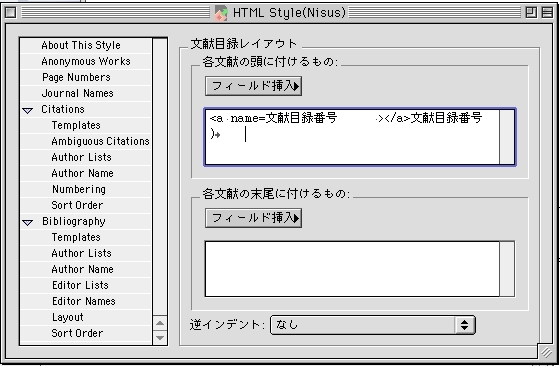The image size is (560, 366).
Task: Open Editor Names entry
Action: [x=86, y=301]
